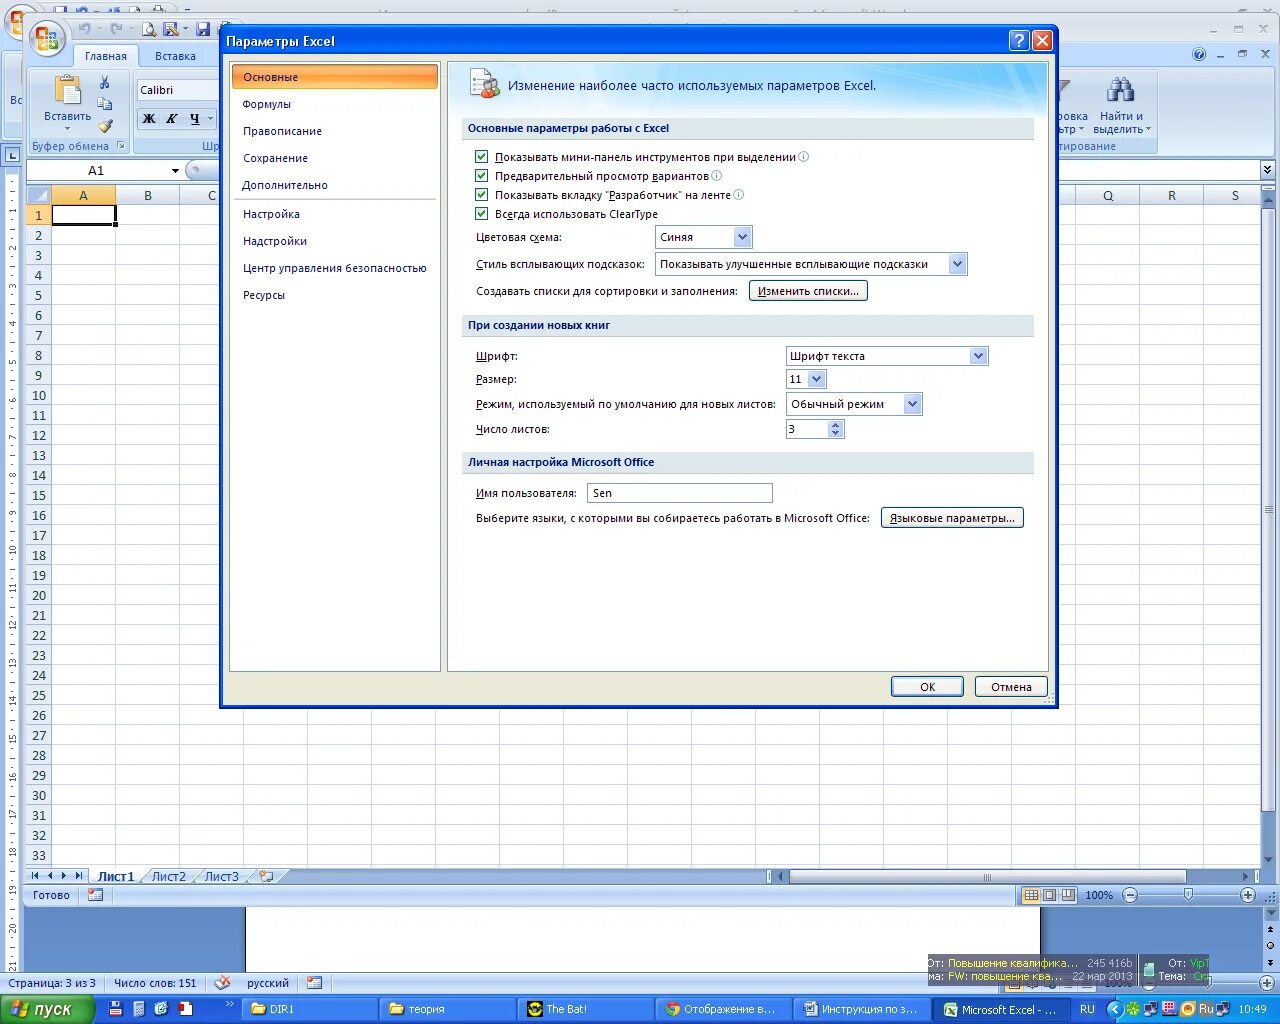Toggle underline (Ч) formatting
Image resolution: width=1280 pixels, height=1024 pixels.
point(194,119)
